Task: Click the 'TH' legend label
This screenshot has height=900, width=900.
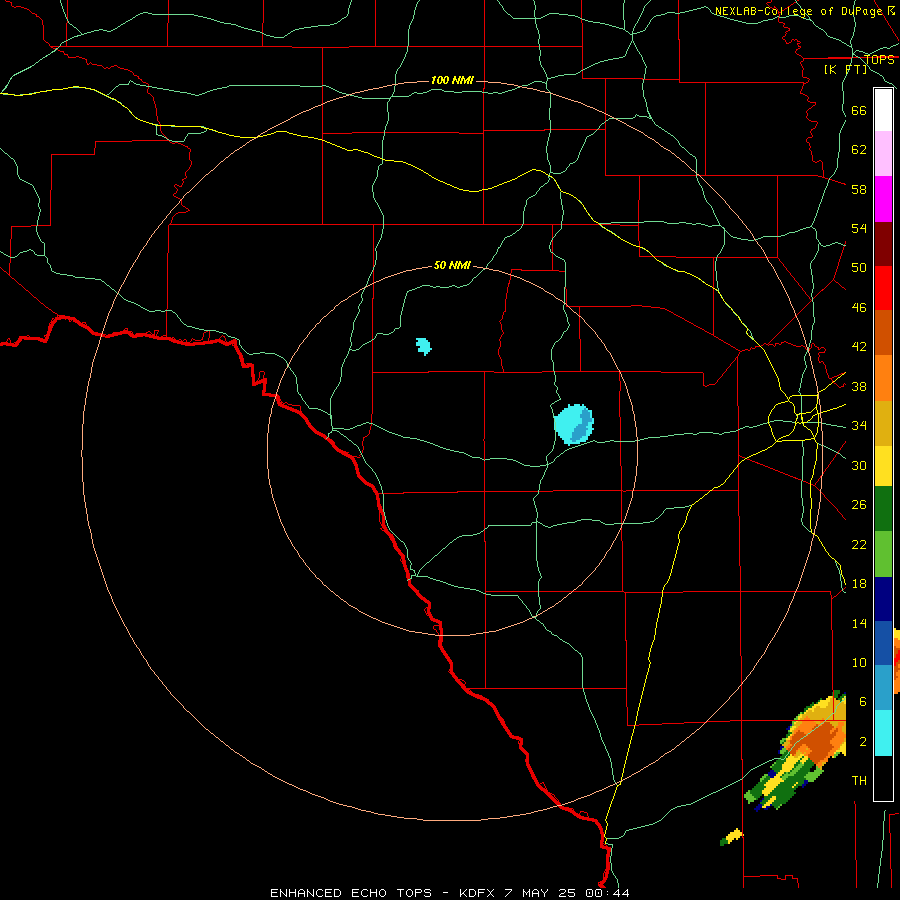Action: point(859,780)
